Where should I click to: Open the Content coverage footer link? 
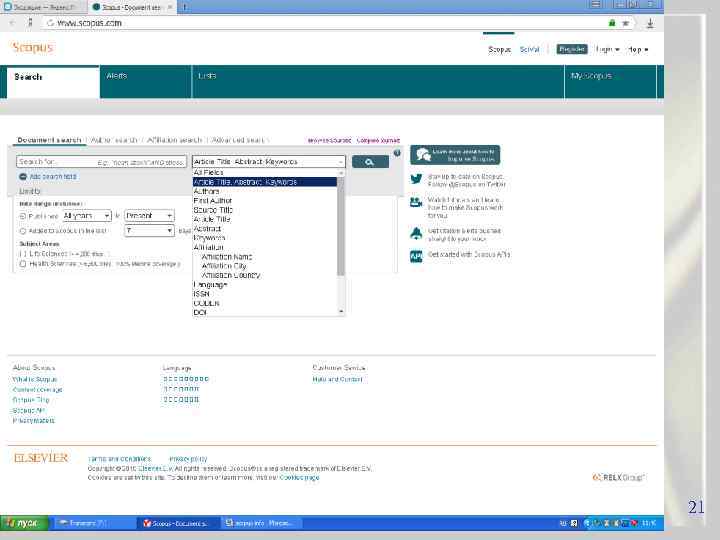(37, 390)
